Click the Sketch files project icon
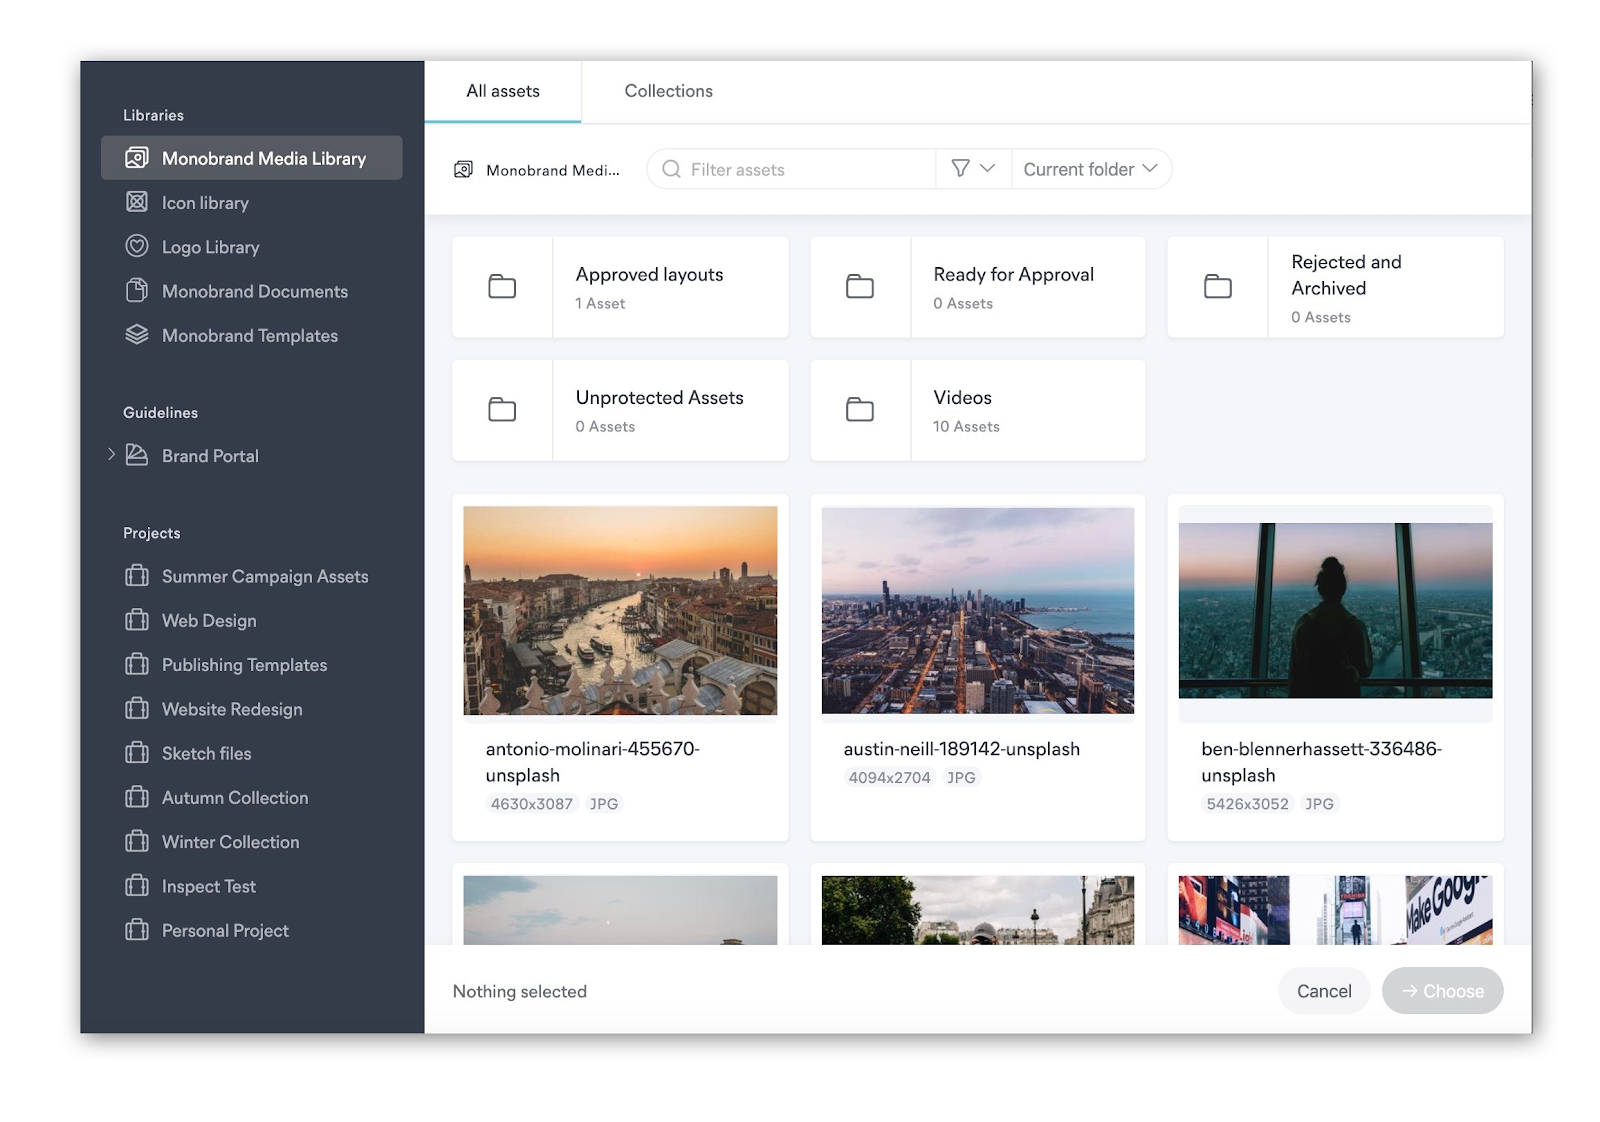The image size is (1600, 1122). click(137, 752)
